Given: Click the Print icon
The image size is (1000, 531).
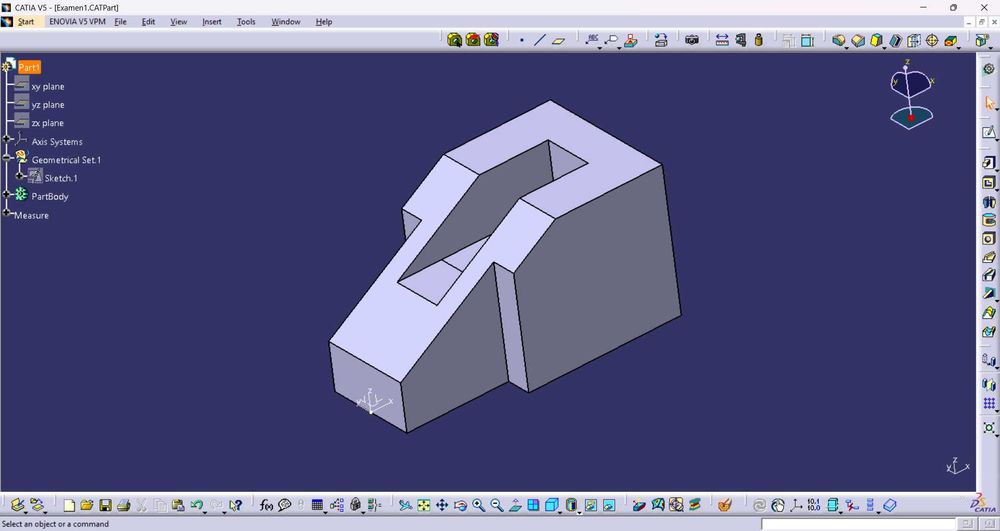Looking at the screenshot, I should point(123,506).
